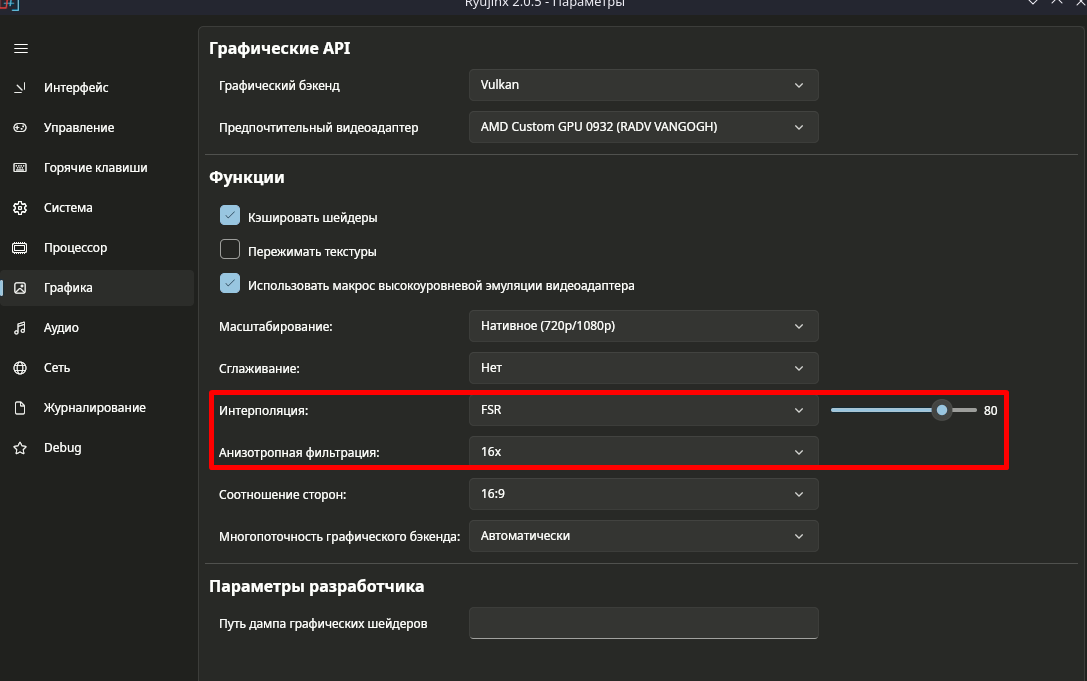Enable the Пережимать текстуры checkbox
The width and height of the screenshot is (1087, 681).
pyautogui.click(x=230, y=250)
